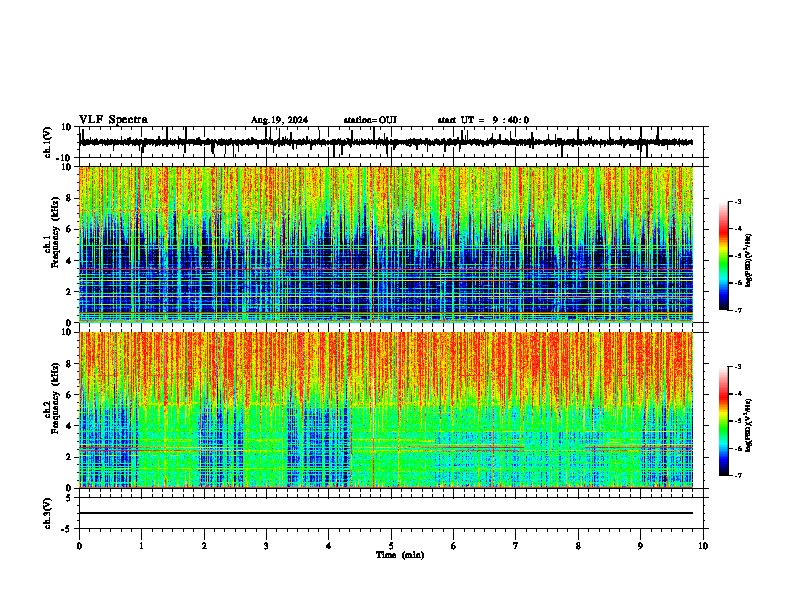792x612 pixels.
Task: Click the "2" kHz tick on ch.2 spectrogram
Action: (x=69, y=457)
